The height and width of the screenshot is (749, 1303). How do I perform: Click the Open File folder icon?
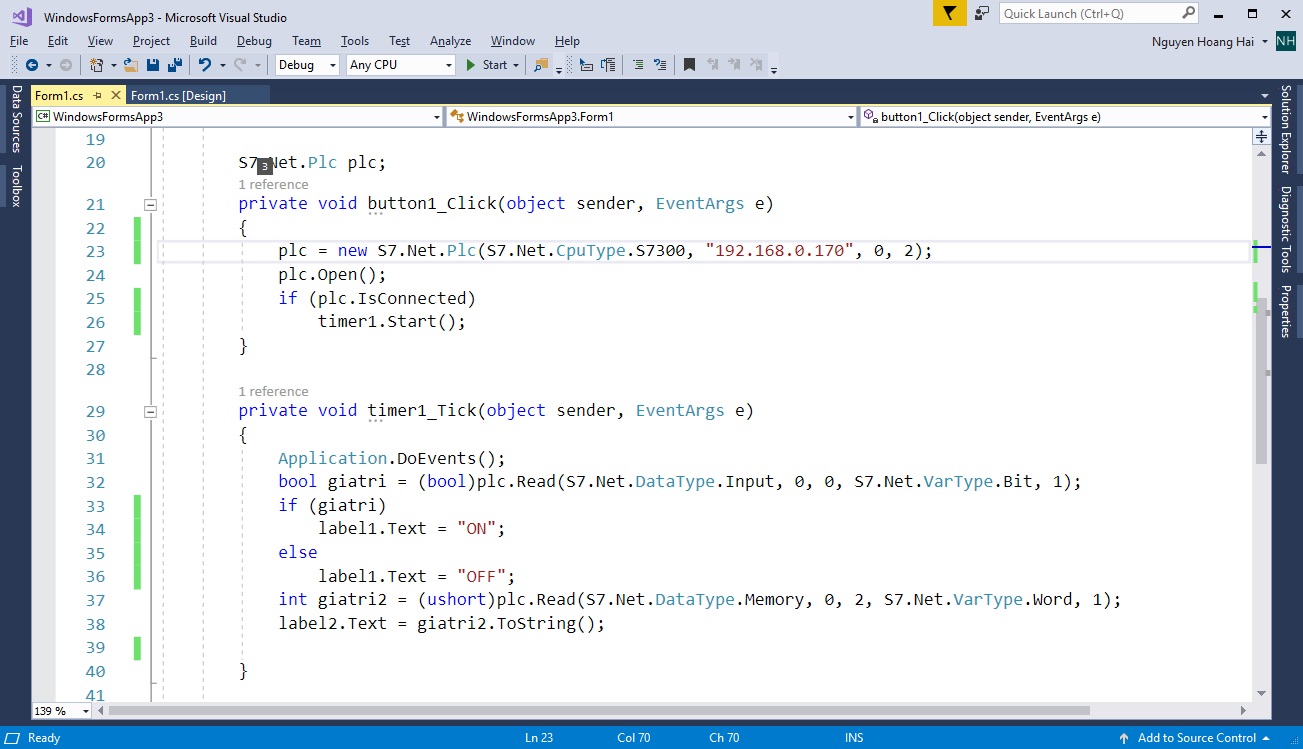tap(132, 65)
